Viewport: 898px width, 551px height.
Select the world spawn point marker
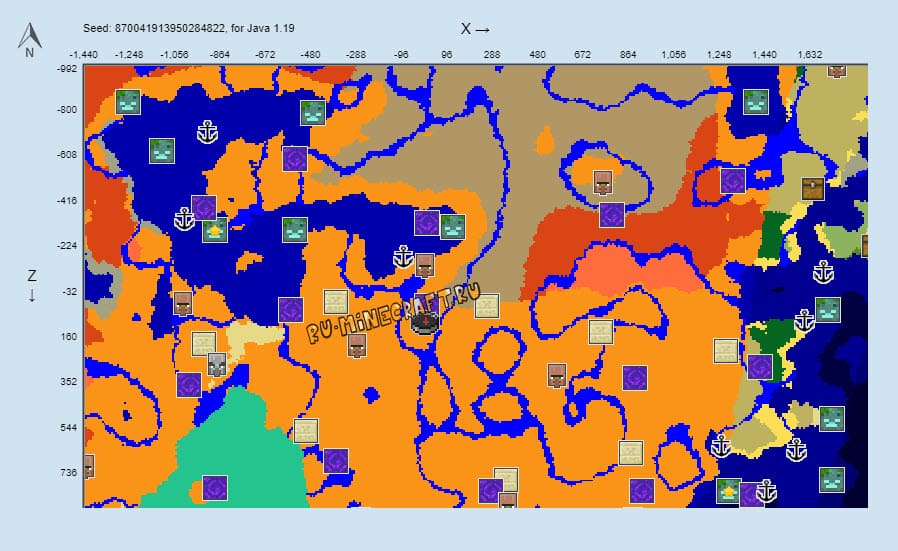[x=426, y=322]
